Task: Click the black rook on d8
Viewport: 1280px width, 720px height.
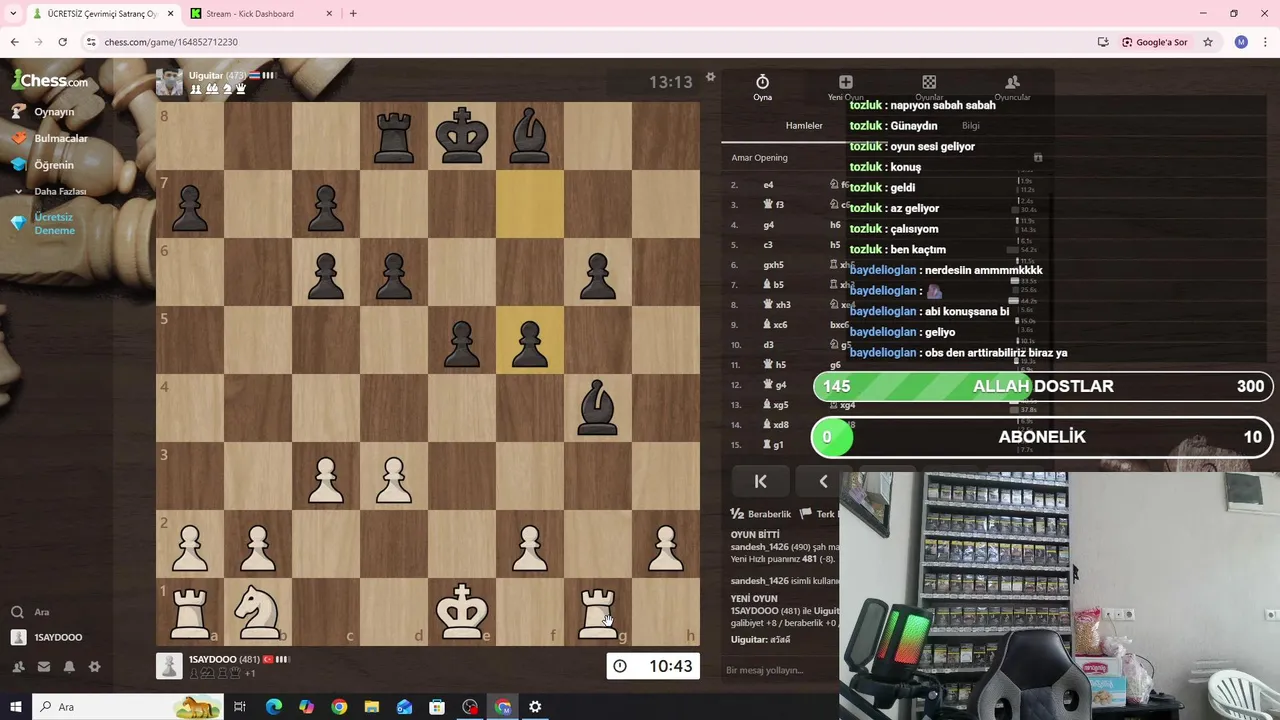Action: pos(394,136)
